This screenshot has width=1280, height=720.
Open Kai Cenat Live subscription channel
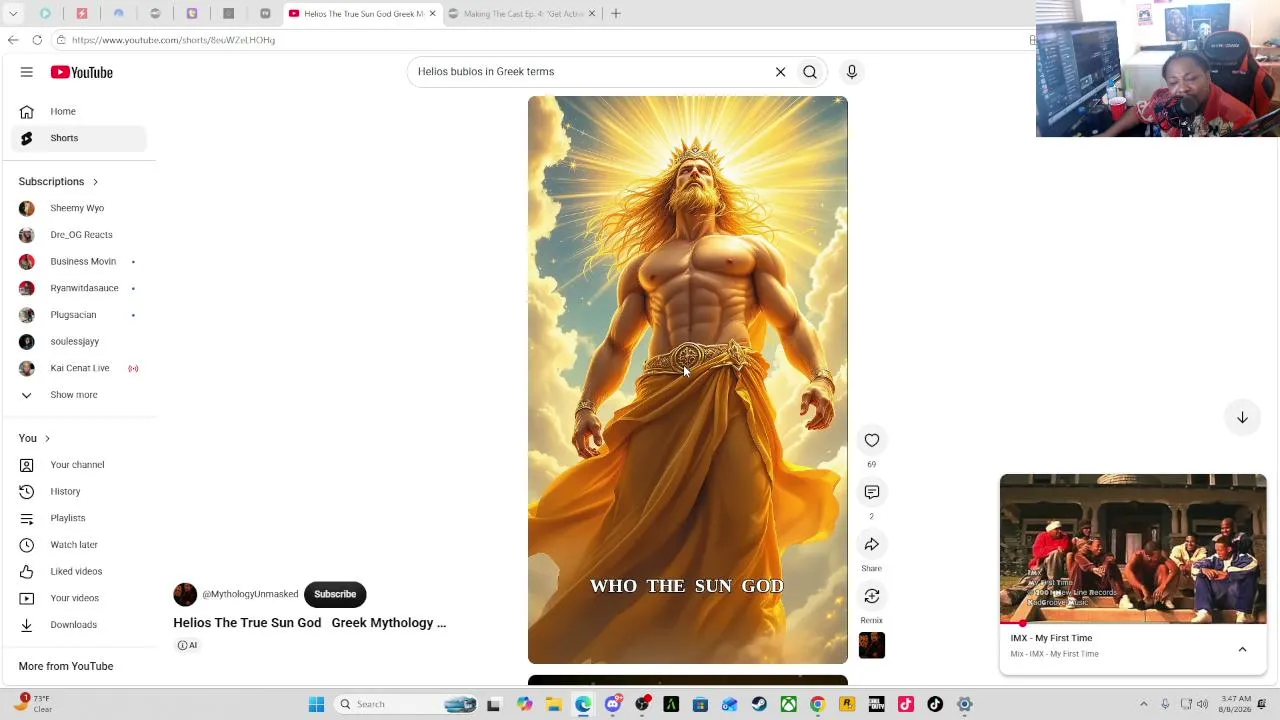80,368
